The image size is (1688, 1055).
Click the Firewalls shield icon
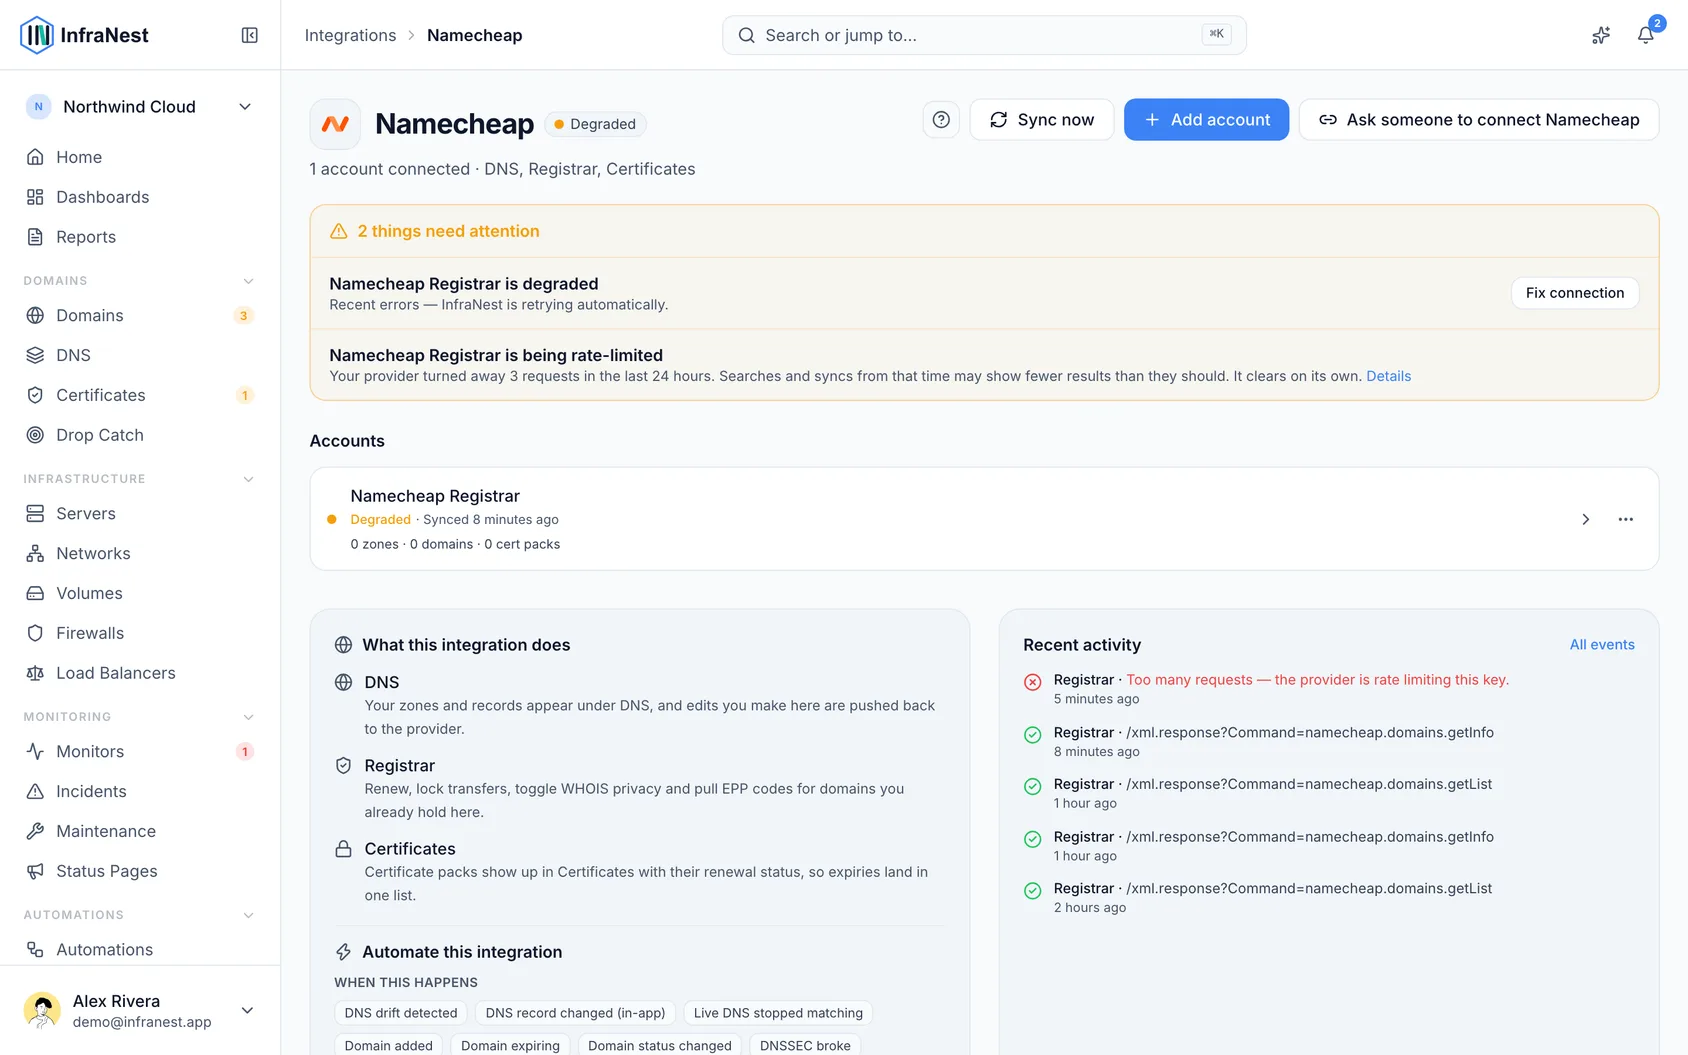coord(35,633)
